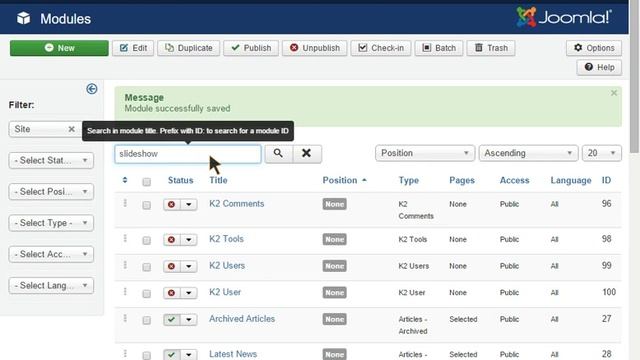Open the K2 User module link
640x360 pixels.
click(225, 292)
